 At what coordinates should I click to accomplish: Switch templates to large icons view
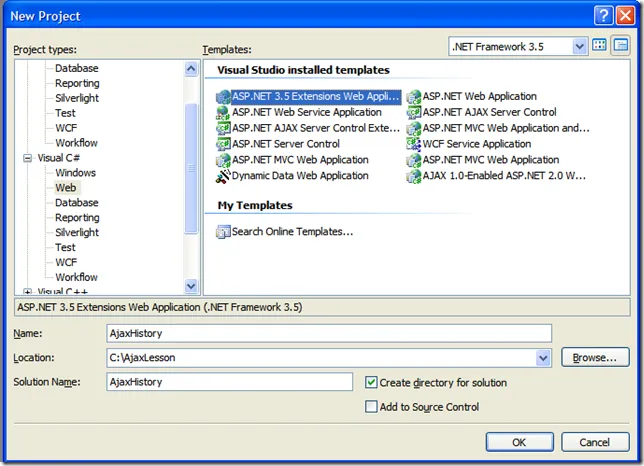point(599,45)
